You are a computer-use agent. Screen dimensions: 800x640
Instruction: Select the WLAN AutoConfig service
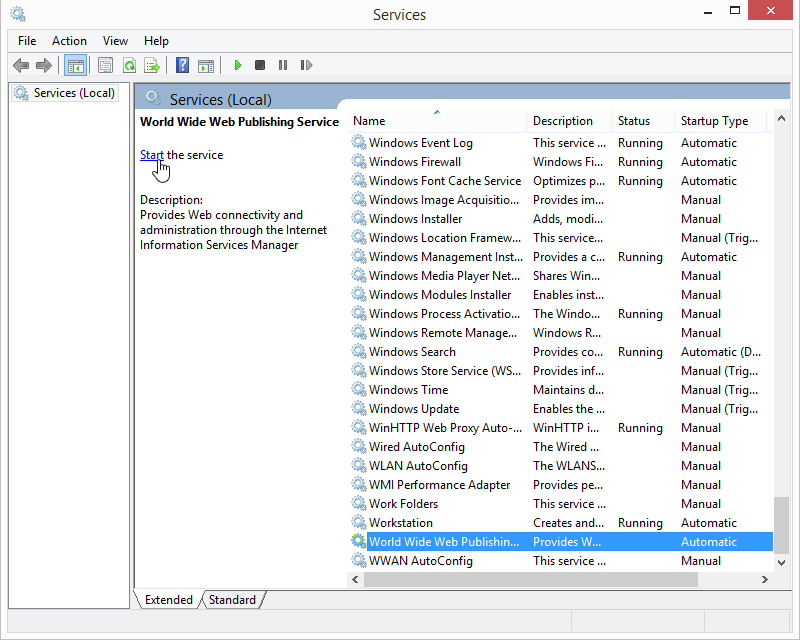pos(560,465)
